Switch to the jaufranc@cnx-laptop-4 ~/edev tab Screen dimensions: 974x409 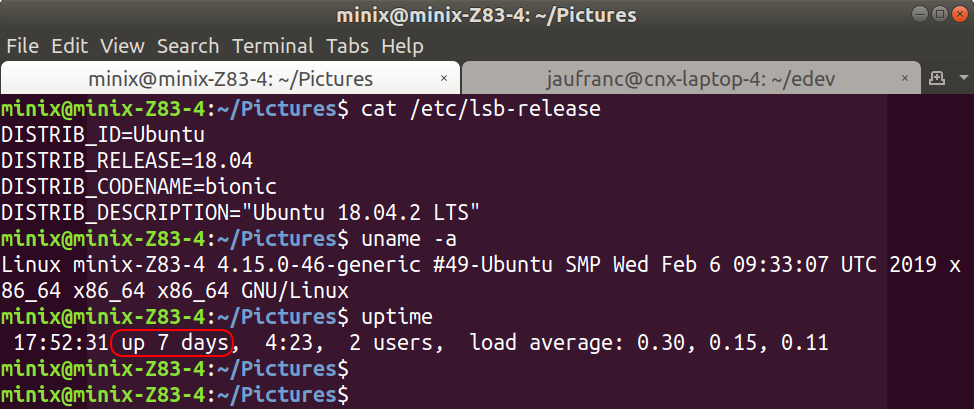[x=691, y=78]
